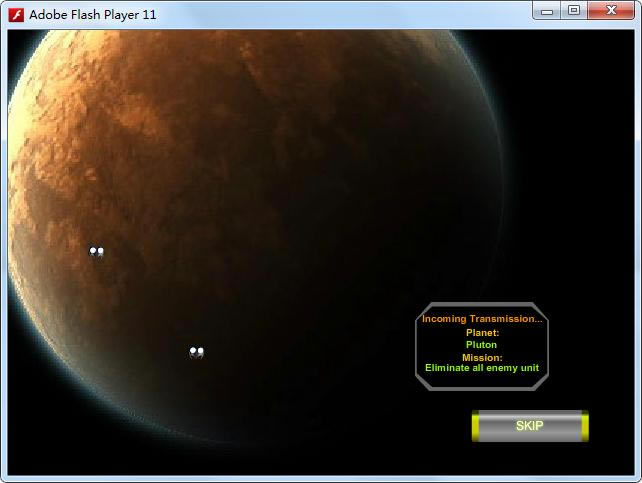Minimize the Flash Player window

(x=548, y=11)
